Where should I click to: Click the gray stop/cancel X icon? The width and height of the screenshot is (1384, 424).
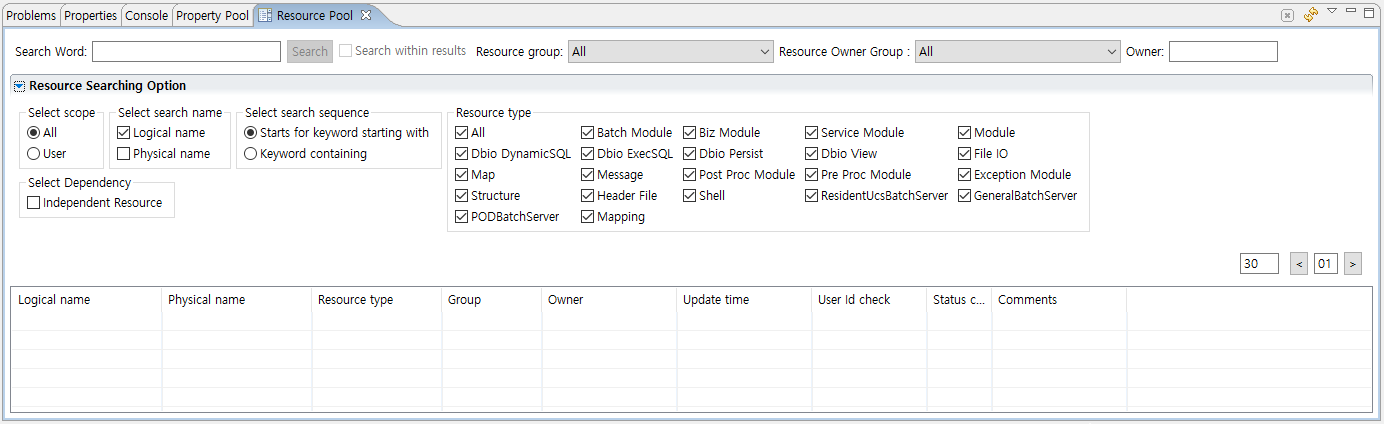[x=1287, y=15]
